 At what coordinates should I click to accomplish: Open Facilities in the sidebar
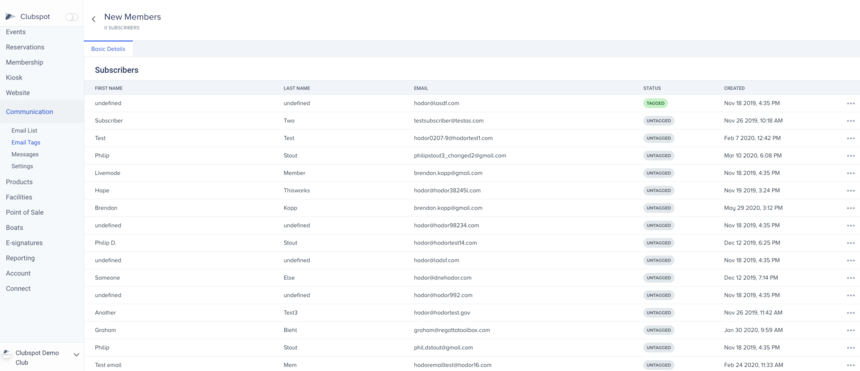(19, 197)
